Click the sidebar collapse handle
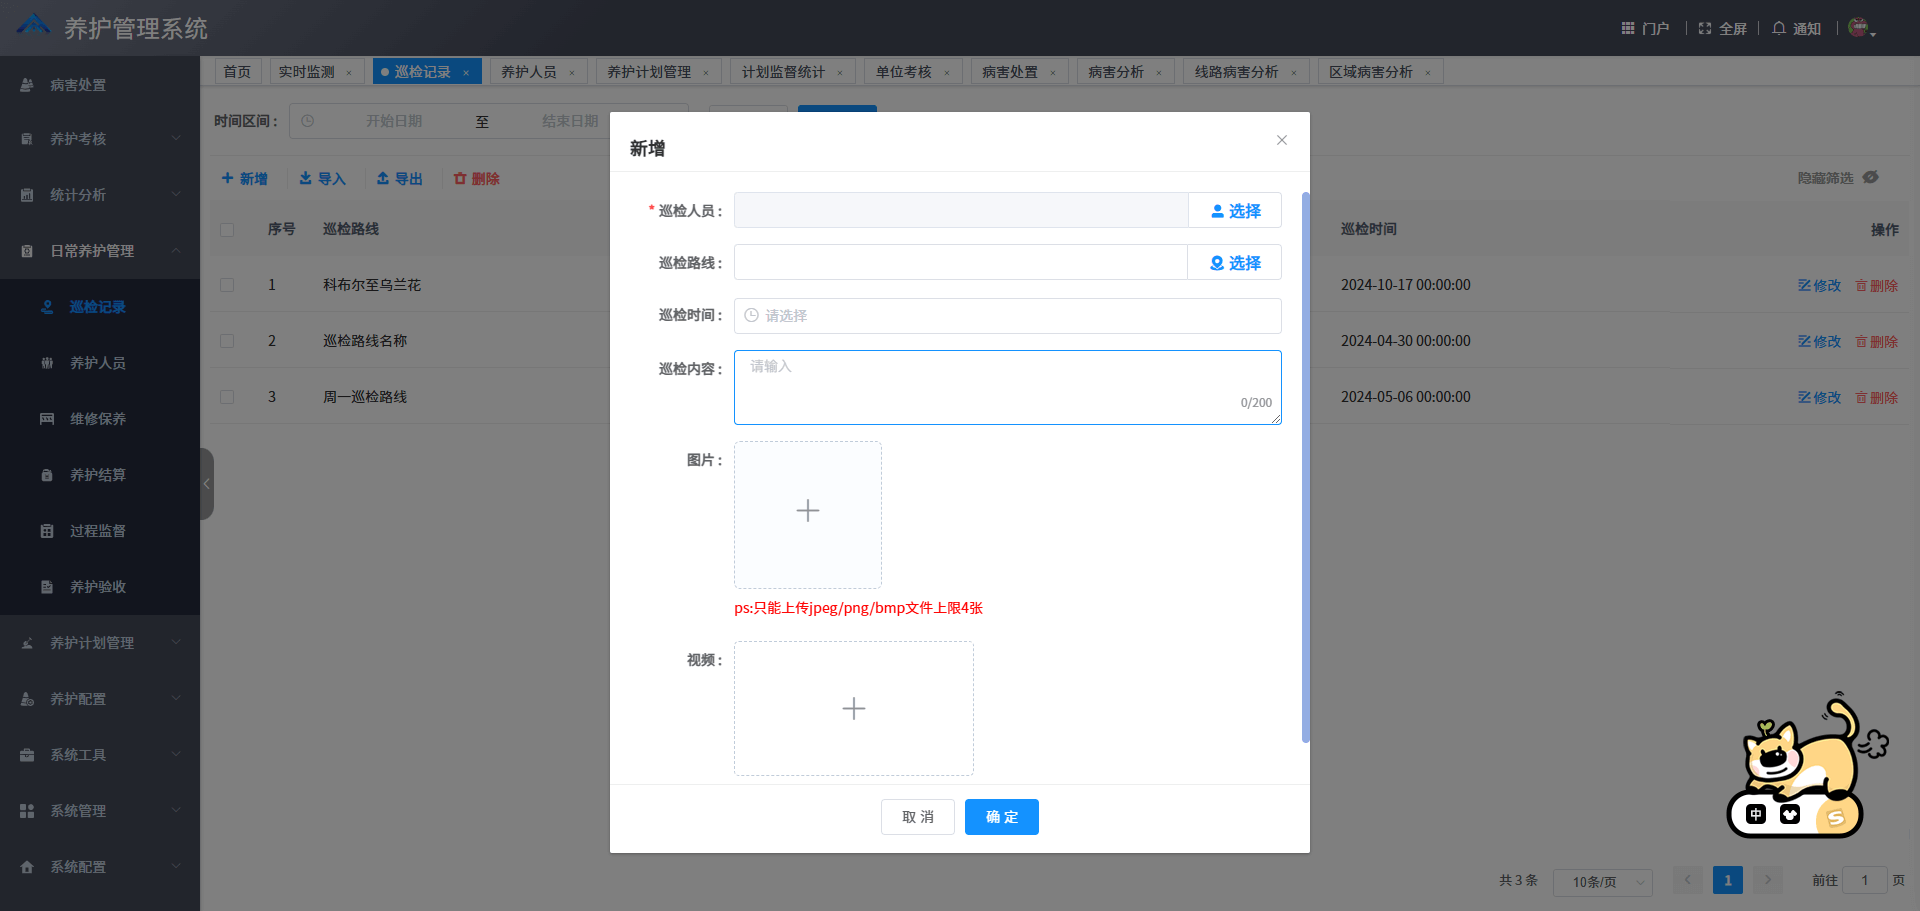Screen dimensions: 1920x911 click(207, 484)
